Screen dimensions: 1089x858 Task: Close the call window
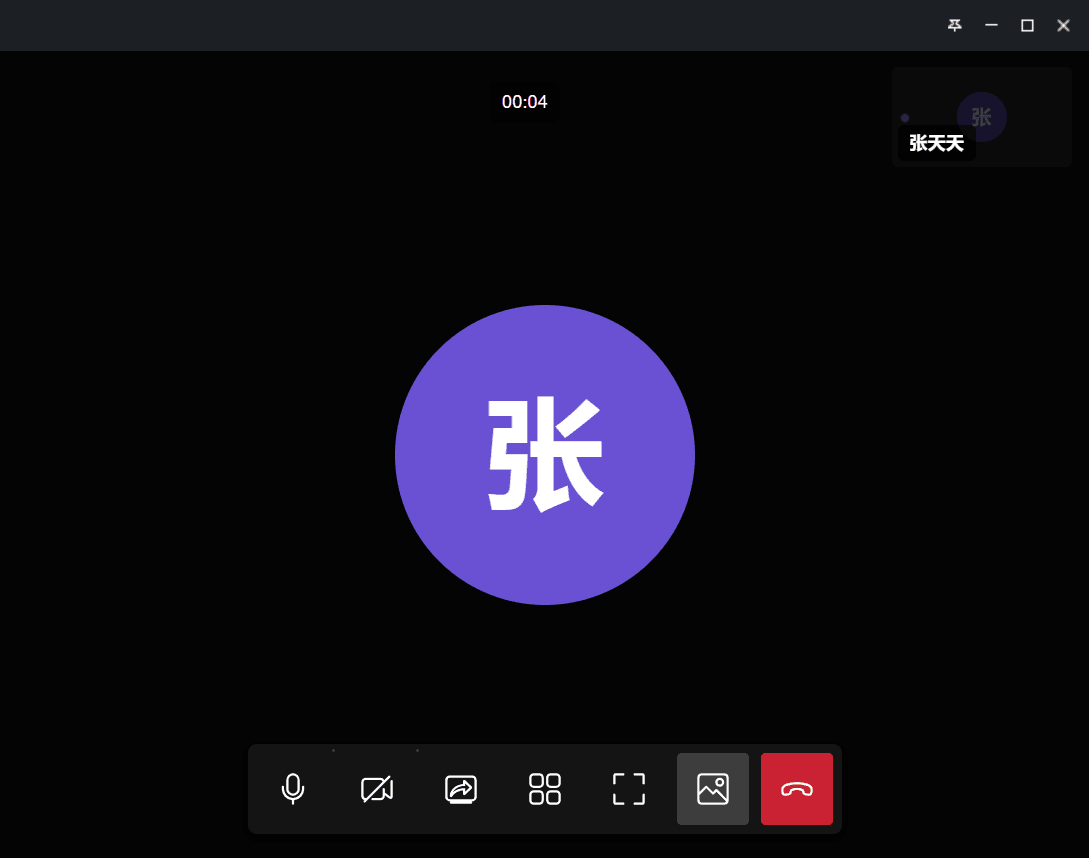tap(1063, 26)
